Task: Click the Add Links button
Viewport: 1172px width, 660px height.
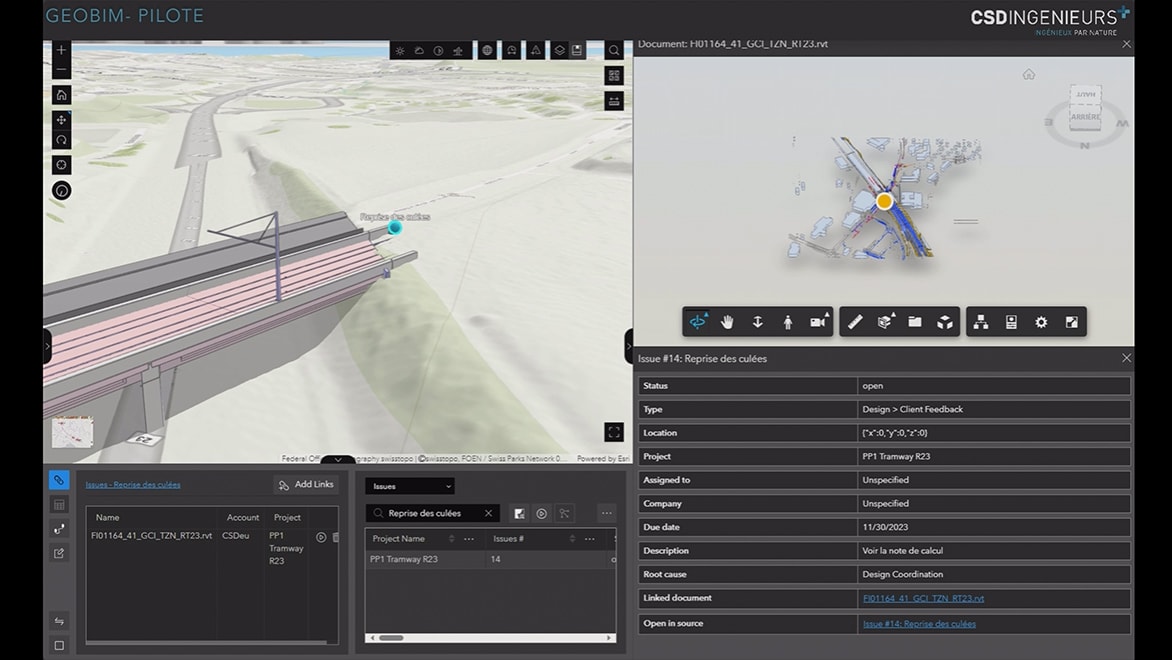Action: [x=306, y=485]
